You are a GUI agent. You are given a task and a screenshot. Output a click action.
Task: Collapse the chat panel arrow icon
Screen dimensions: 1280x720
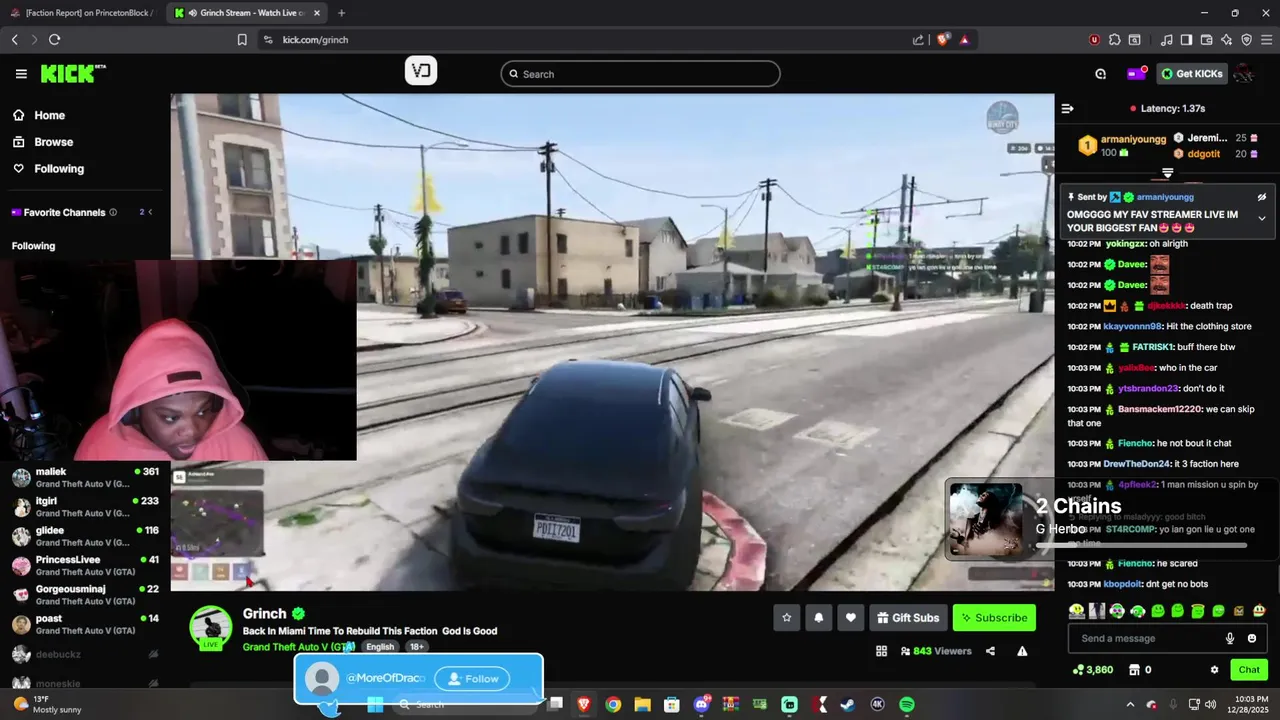[x=1067, y=108]
